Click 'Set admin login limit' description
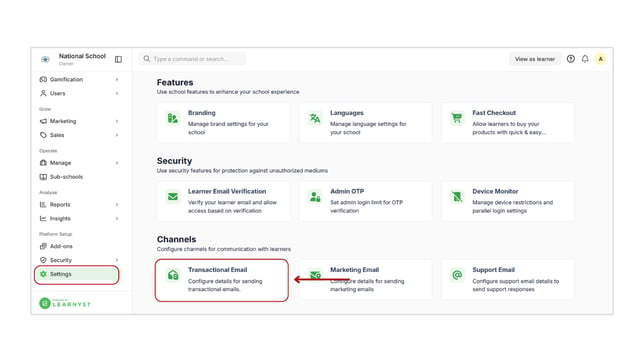Image resolution: width=644 pixels, height=362 pixels. pyautogui.click(x=366, y=207)
